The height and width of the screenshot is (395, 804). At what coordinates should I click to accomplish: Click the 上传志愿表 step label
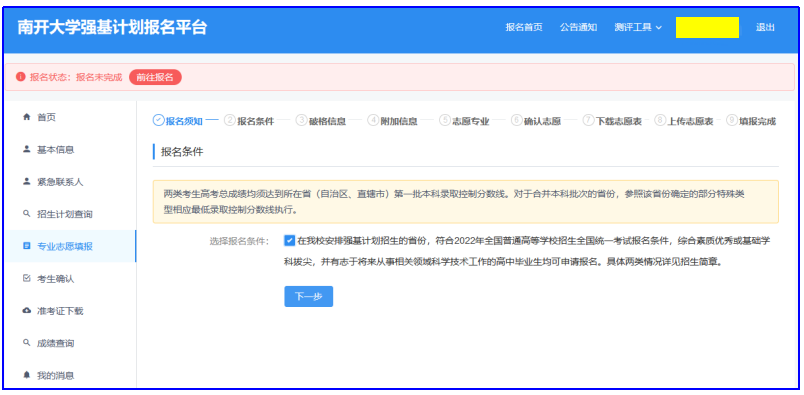tap(690, 122)
